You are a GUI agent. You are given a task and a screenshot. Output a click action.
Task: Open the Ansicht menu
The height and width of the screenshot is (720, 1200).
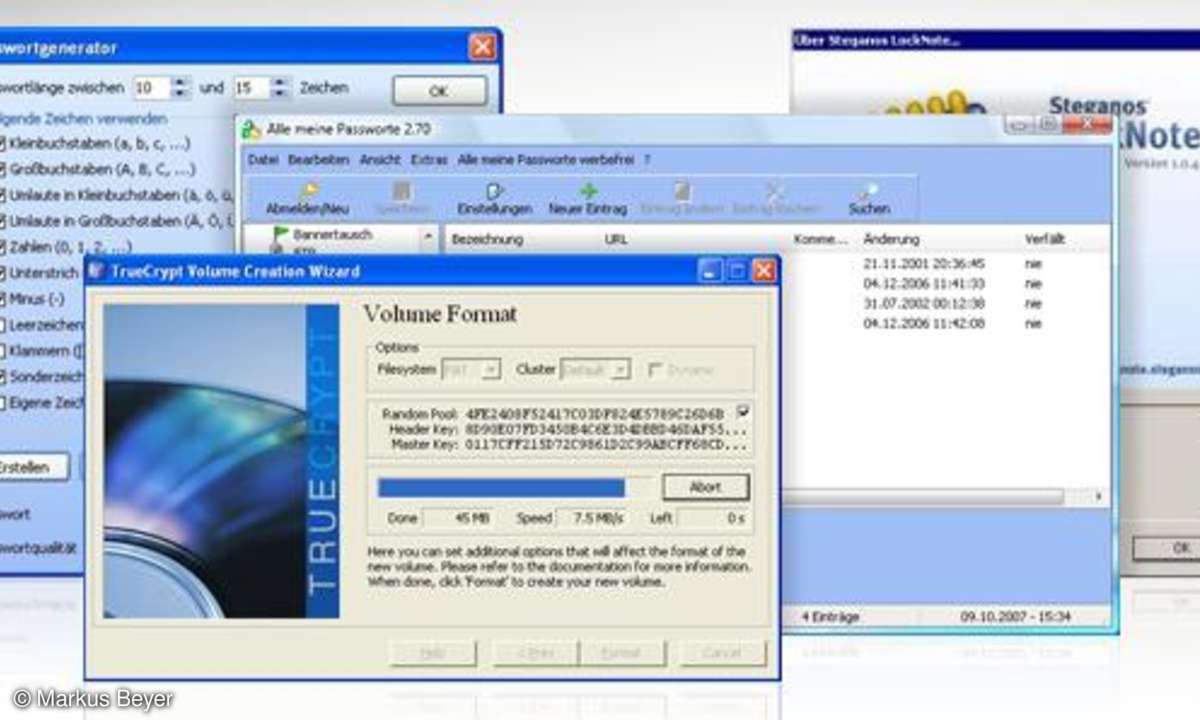[380, 159]
